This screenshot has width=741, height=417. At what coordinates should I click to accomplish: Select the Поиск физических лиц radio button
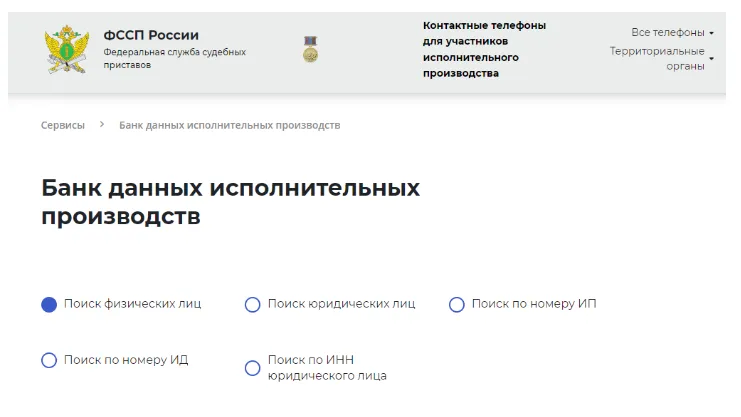coord(49,304)
